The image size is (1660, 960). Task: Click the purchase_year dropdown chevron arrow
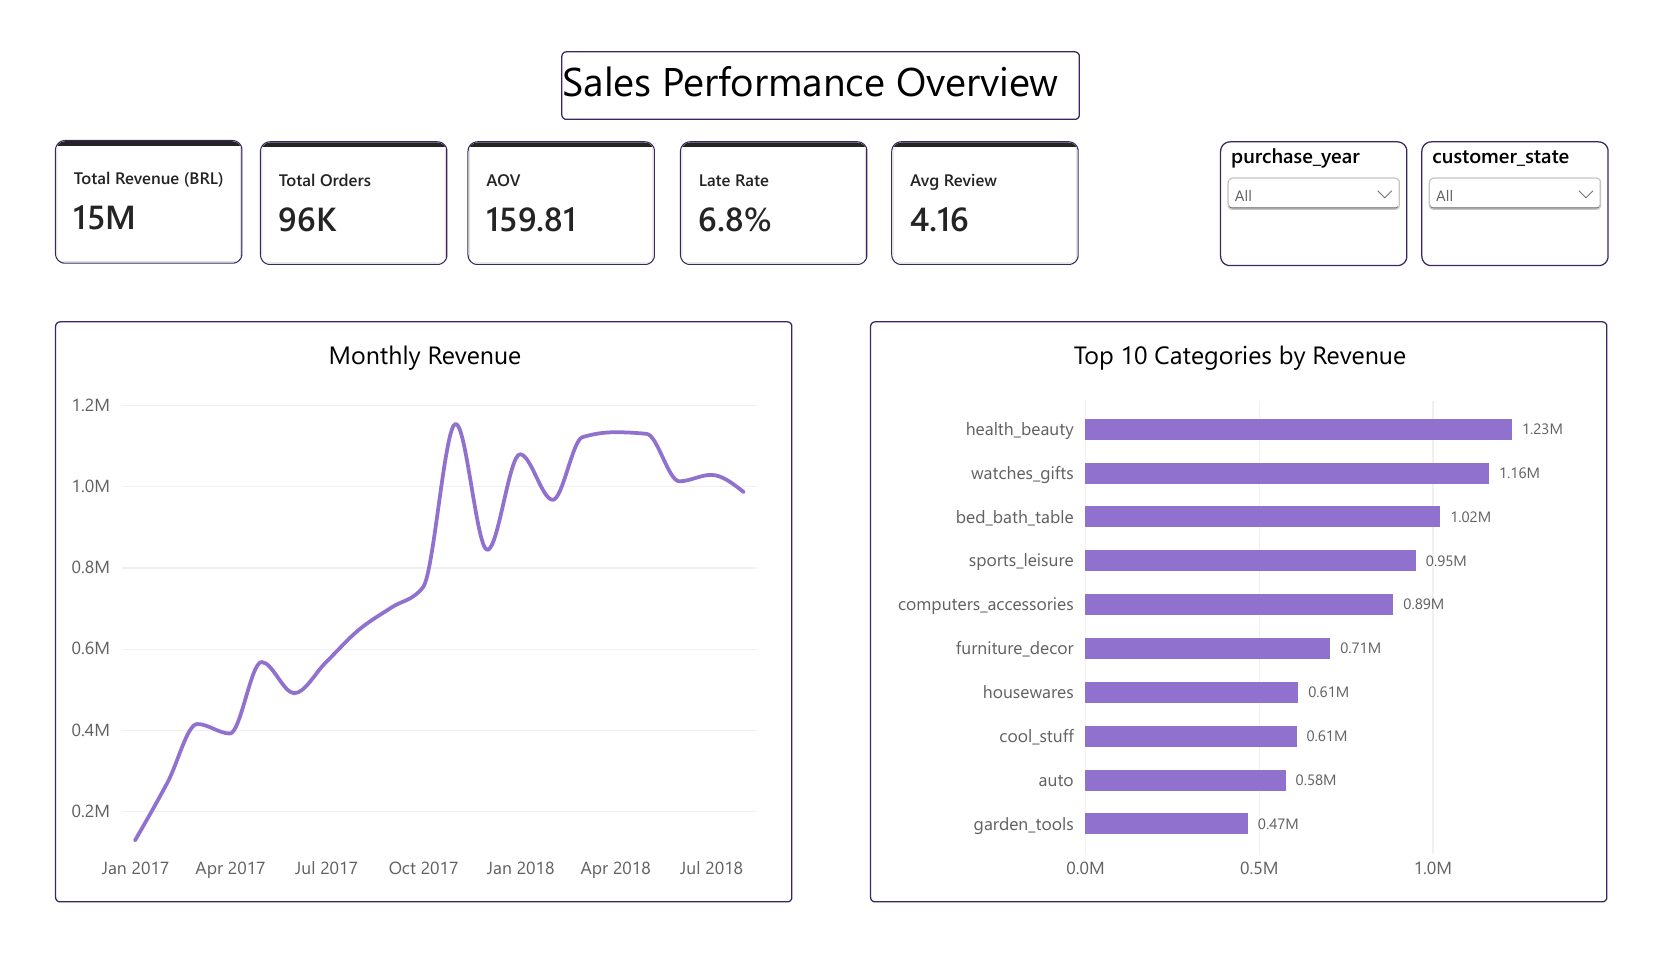[1384, 194]
